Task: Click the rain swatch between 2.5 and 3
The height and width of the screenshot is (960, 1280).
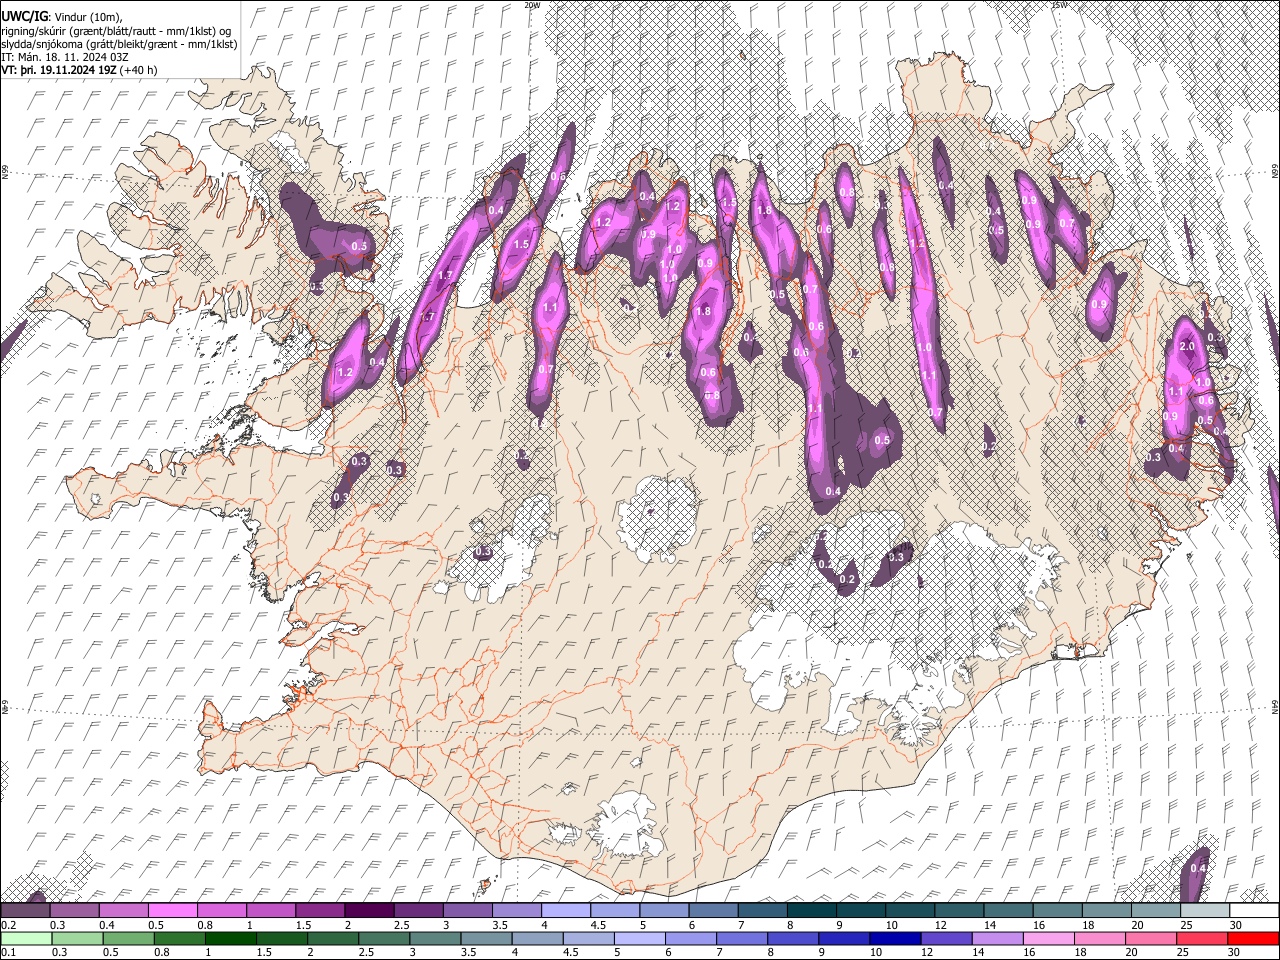Action: tap(384, 938)
